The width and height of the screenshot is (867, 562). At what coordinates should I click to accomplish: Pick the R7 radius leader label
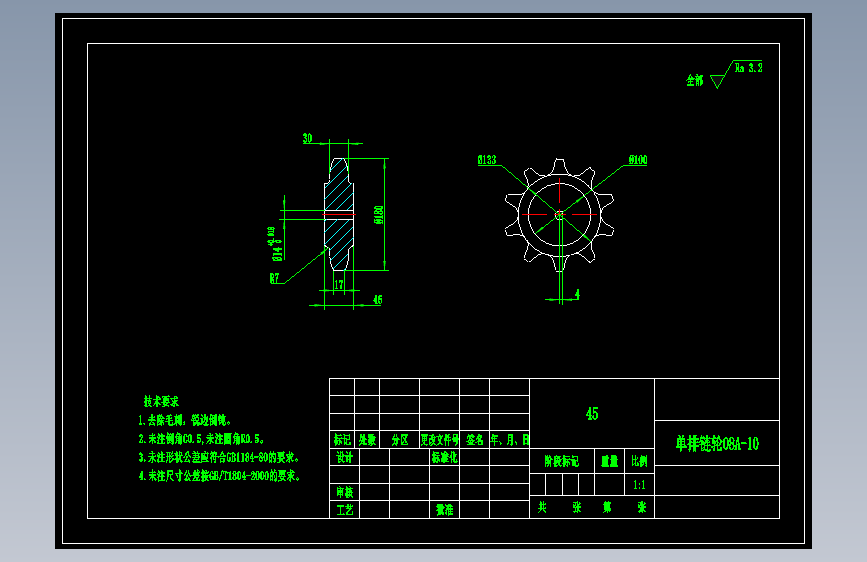coord(274,278)
